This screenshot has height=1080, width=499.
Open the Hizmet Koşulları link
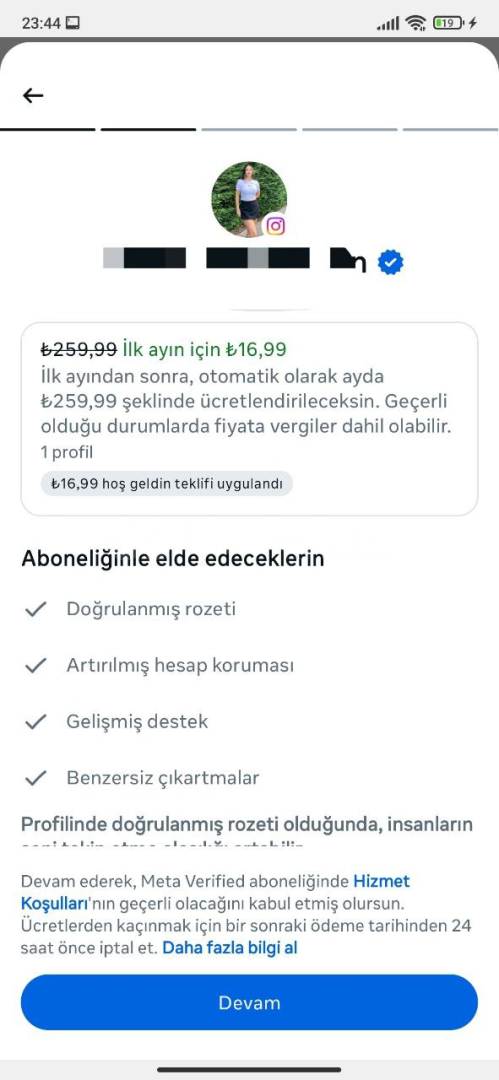click(x=216, y=891)
